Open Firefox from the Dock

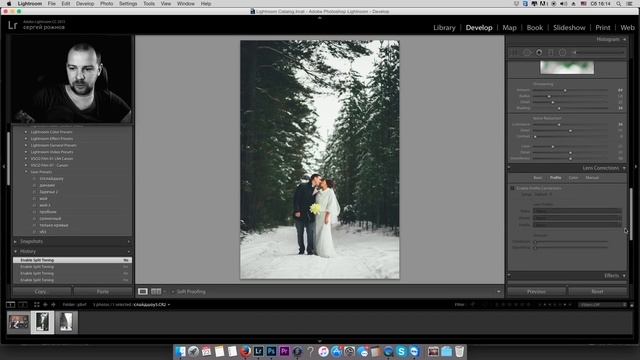(x=245, y=351)
